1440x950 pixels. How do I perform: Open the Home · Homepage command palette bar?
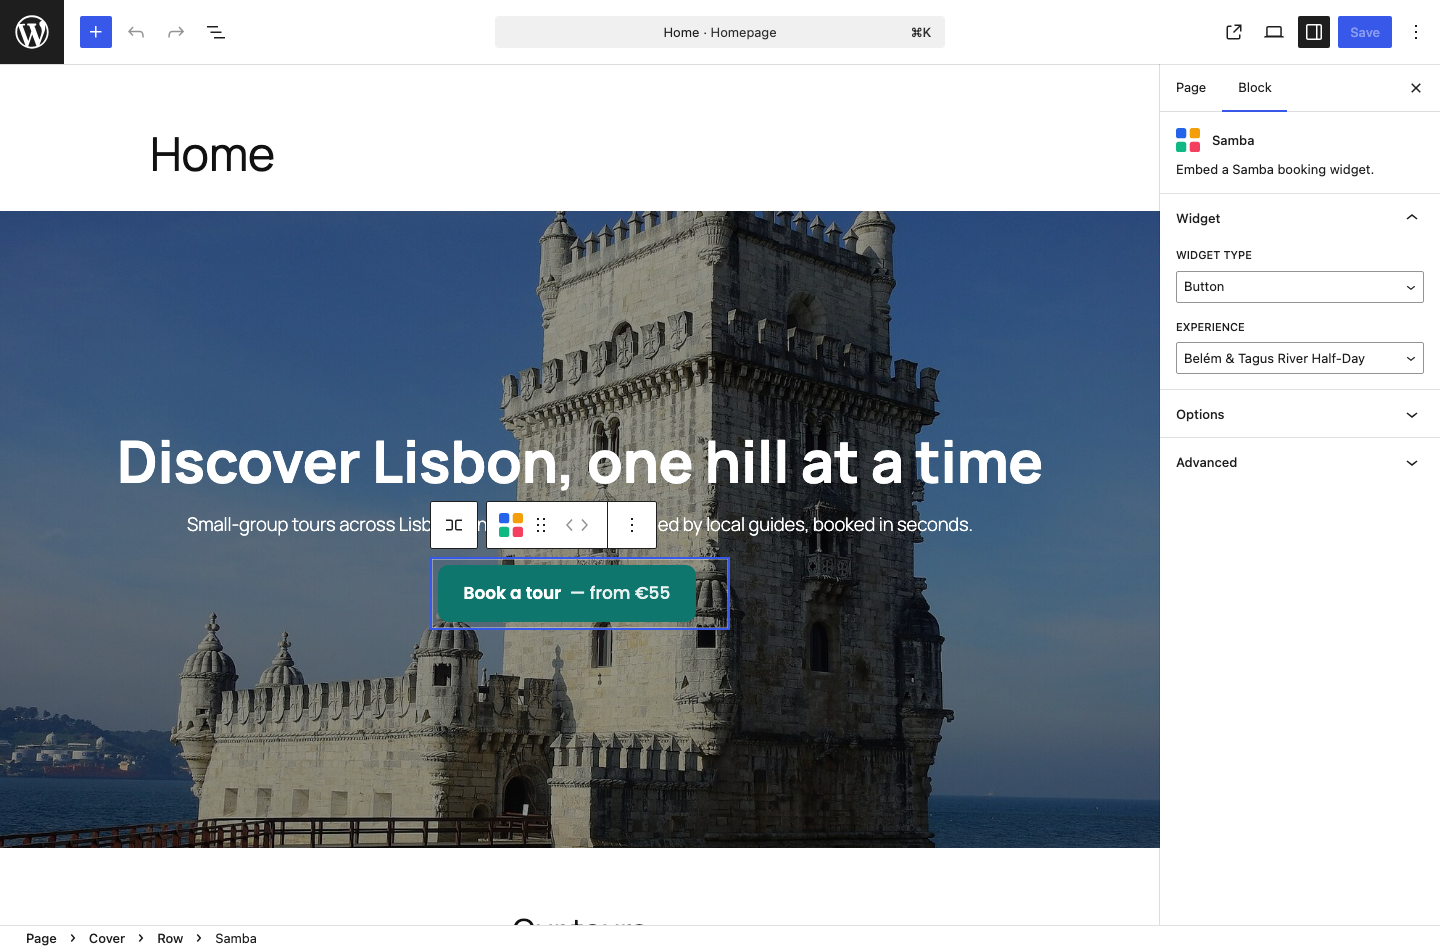pos(720,32)
